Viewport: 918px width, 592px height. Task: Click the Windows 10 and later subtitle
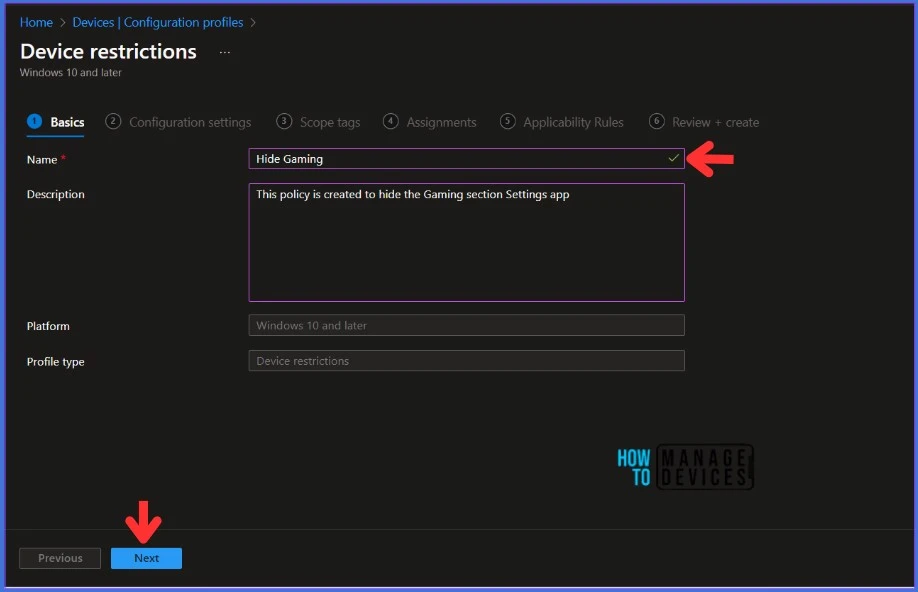(71, 73)
